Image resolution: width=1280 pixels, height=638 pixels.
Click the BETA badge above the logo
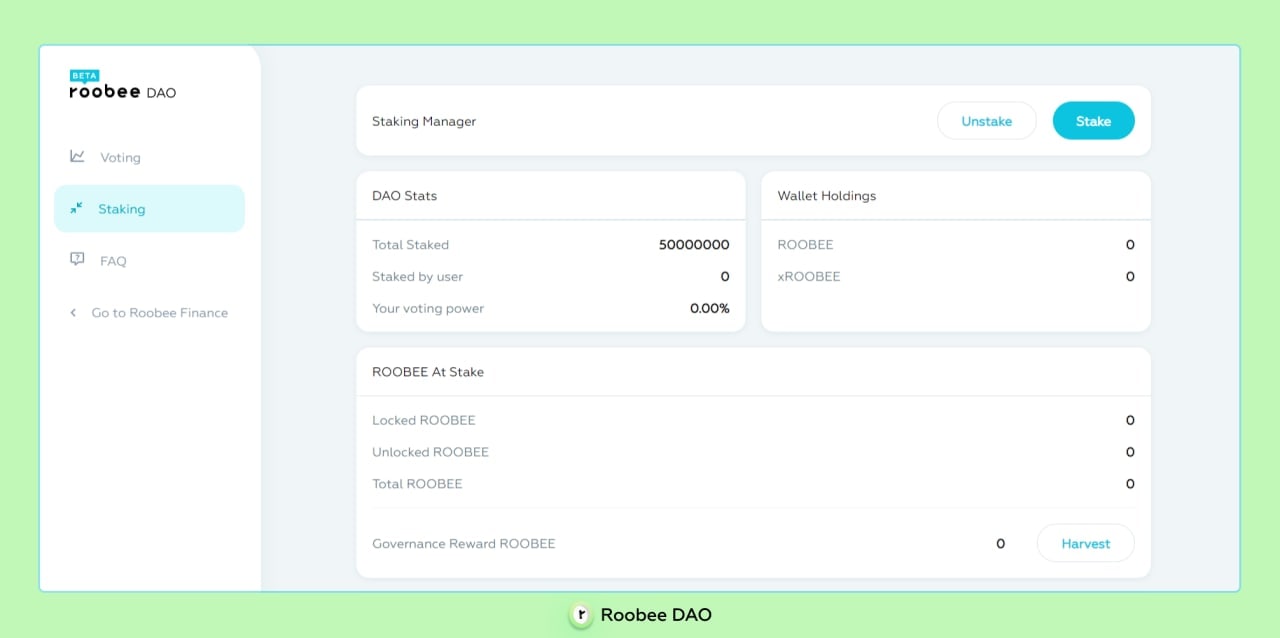pos(84,76)
